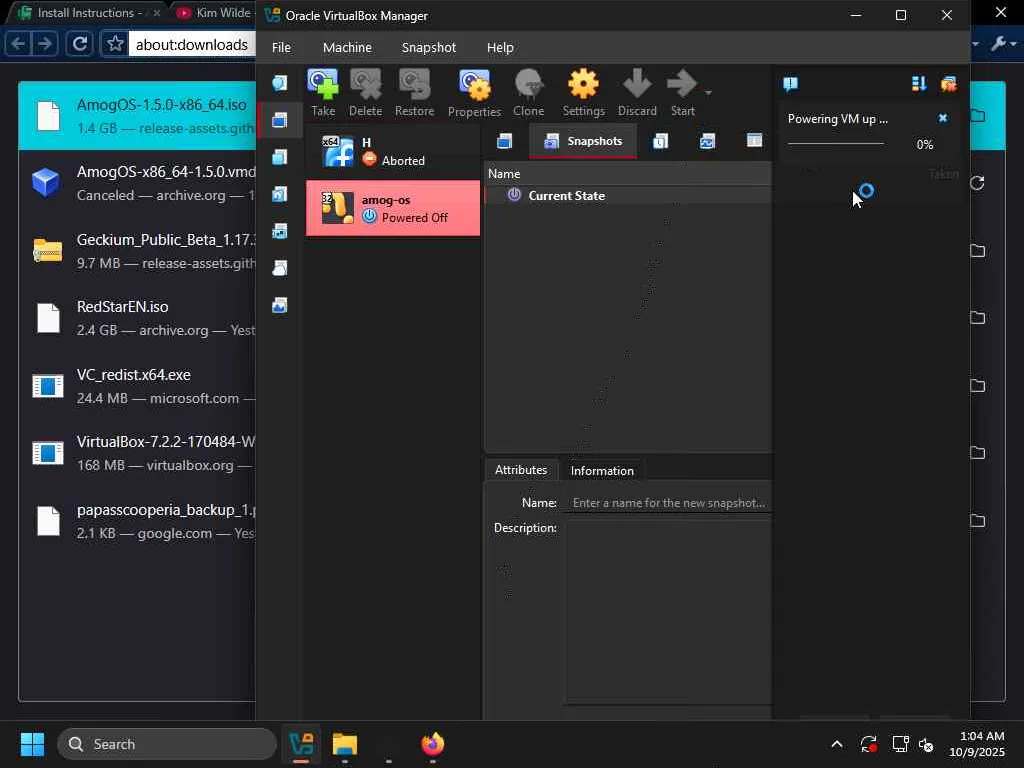
Task: Switch to the Information tab
Action: point(602,471)
